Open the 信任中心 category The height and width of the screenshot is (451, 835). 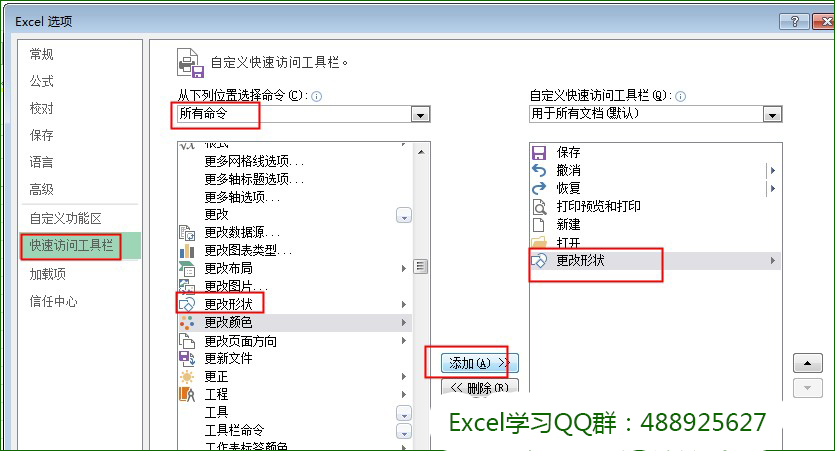(x=54, y=301)
